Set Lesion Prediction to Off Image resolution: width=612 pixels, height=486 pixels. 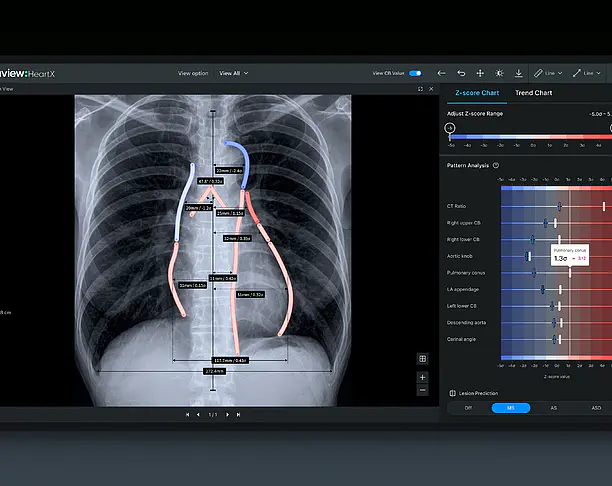point(468,408)
